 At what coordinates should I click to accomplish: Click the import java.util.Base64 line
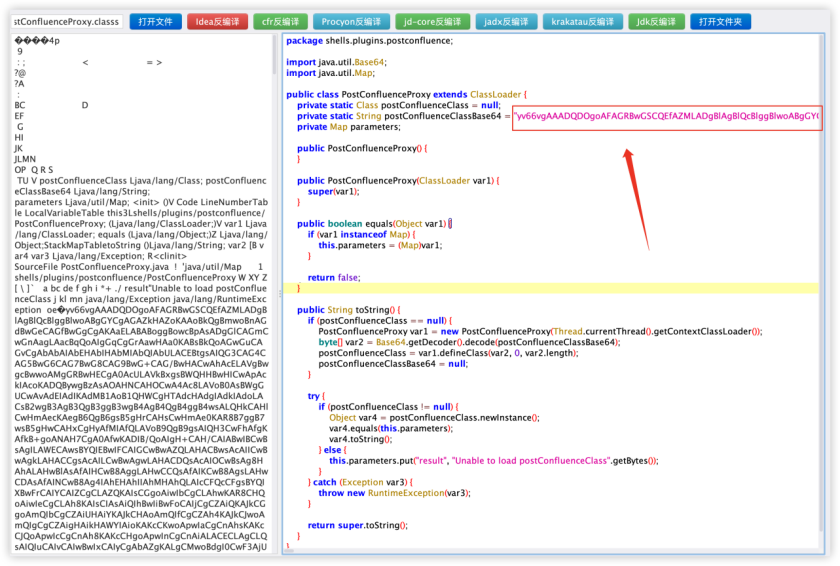pyautogui.click(x=336, y=62)
